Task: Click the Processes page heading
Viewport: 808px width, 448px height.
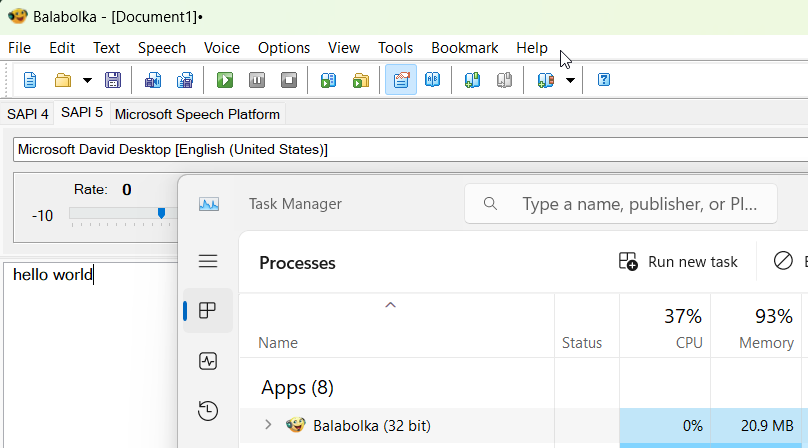Action: click(297, 263)
